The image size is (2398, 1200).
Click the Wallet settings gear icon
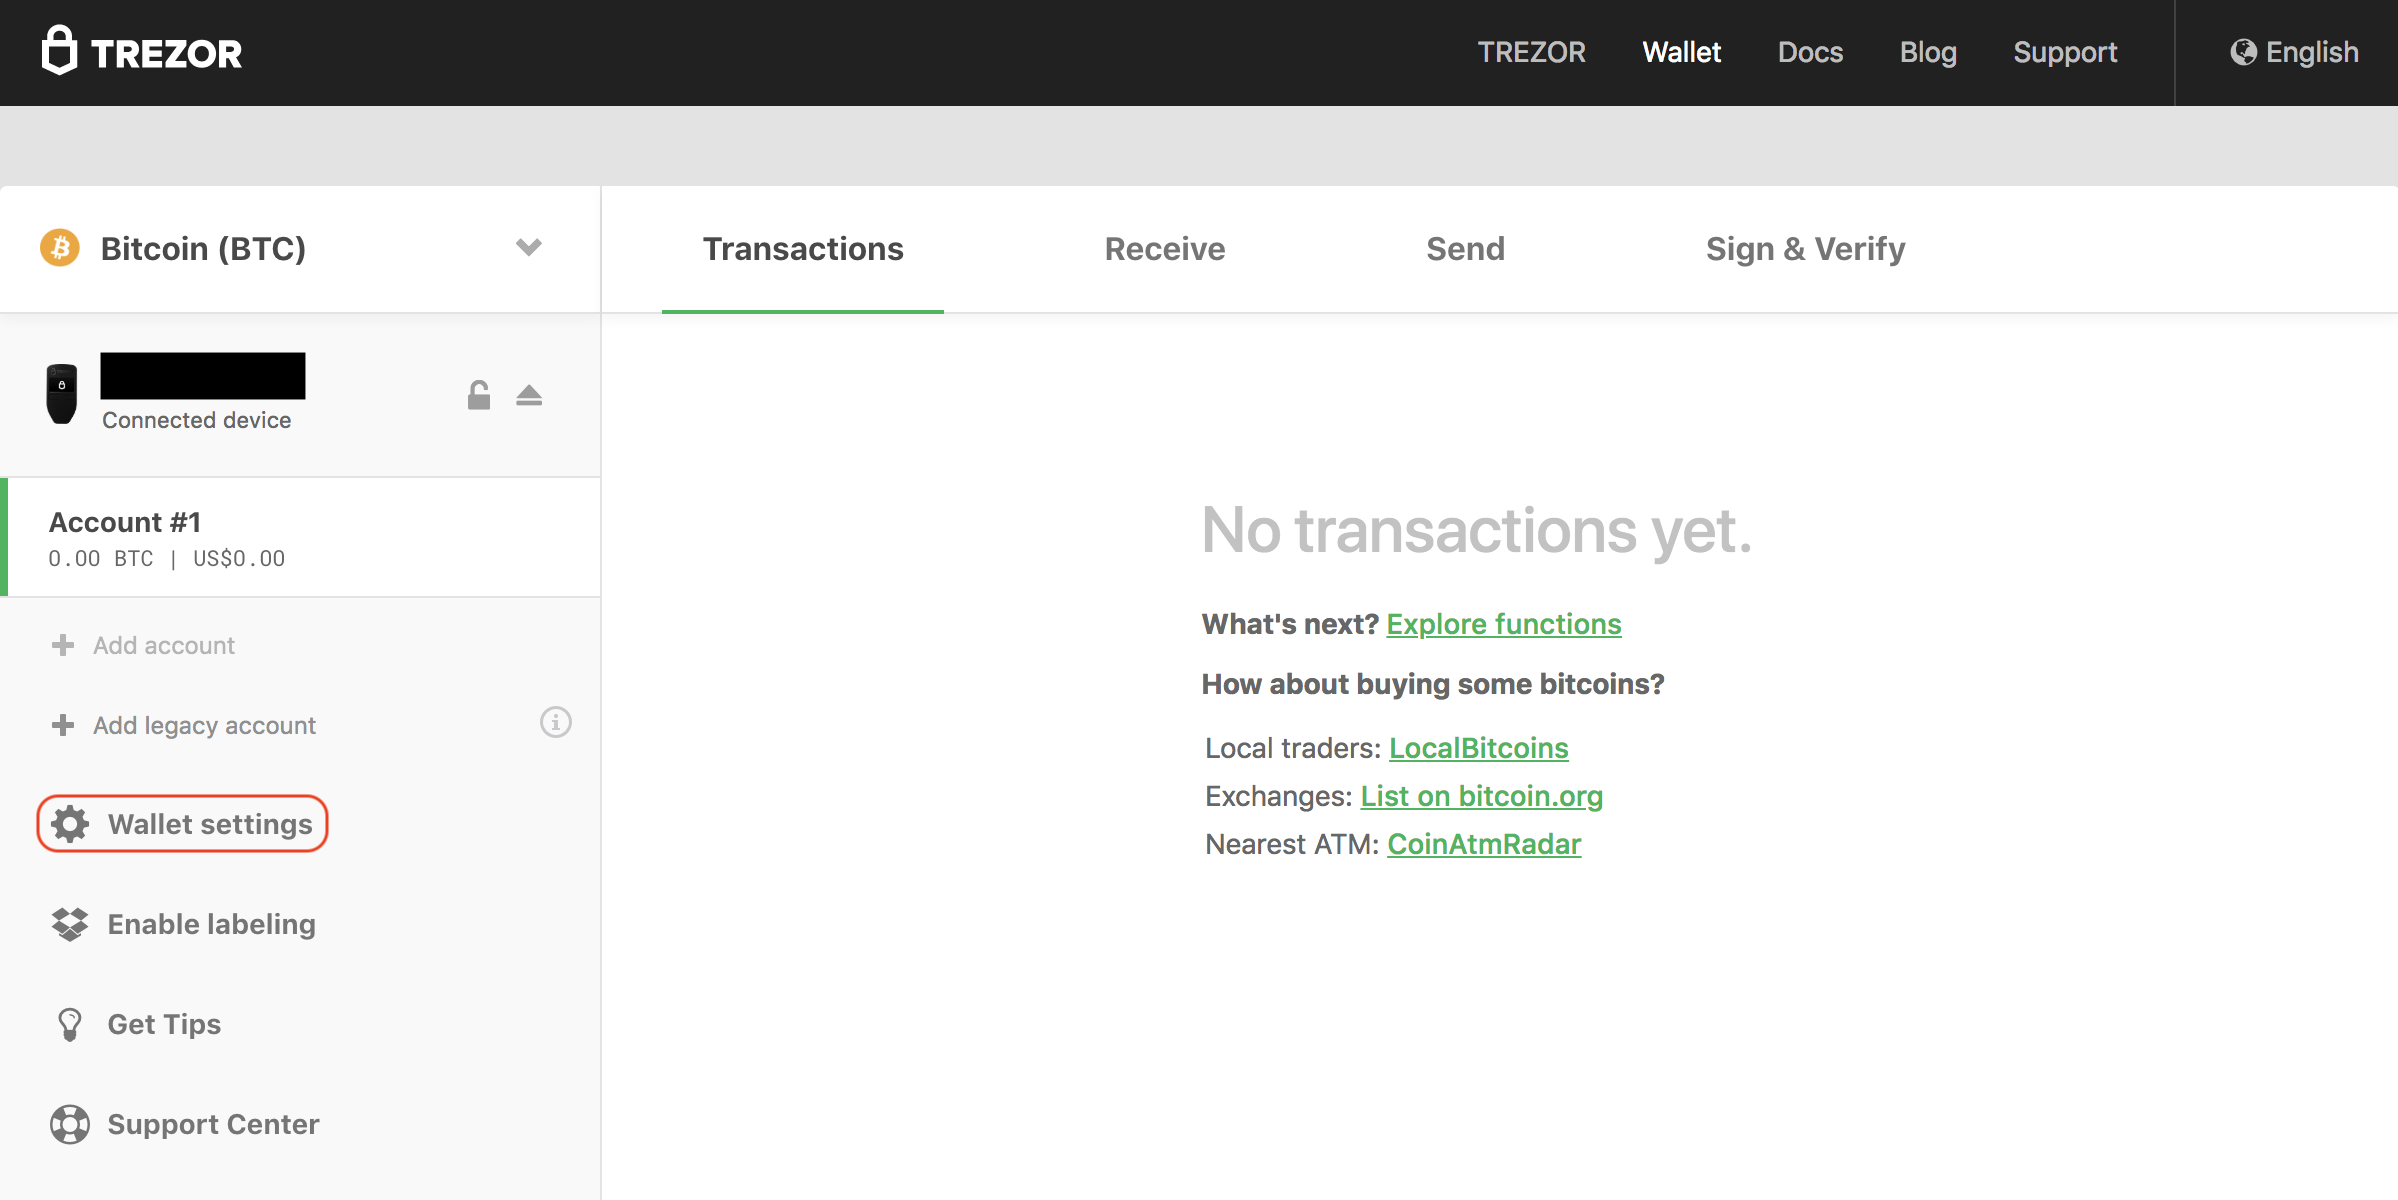pyautogui.click(x=70, y=824)
